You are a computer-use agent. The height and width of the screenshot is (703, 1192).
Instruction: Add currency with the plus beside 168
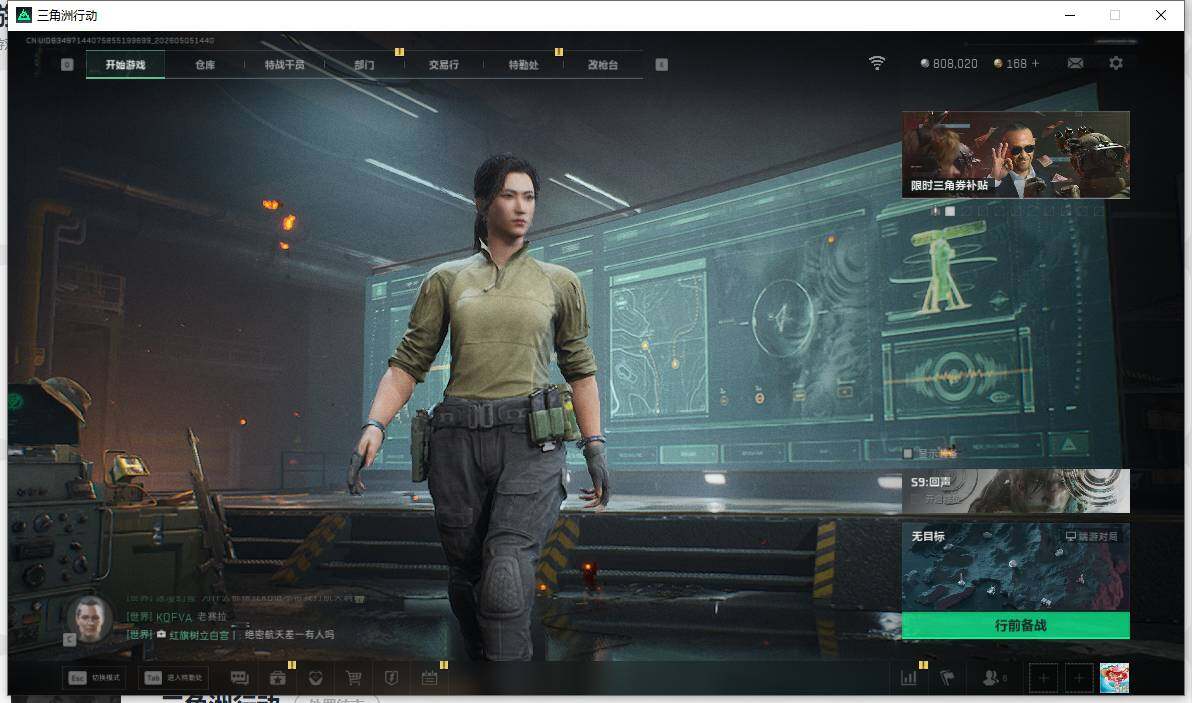(x=1035, y=64)
